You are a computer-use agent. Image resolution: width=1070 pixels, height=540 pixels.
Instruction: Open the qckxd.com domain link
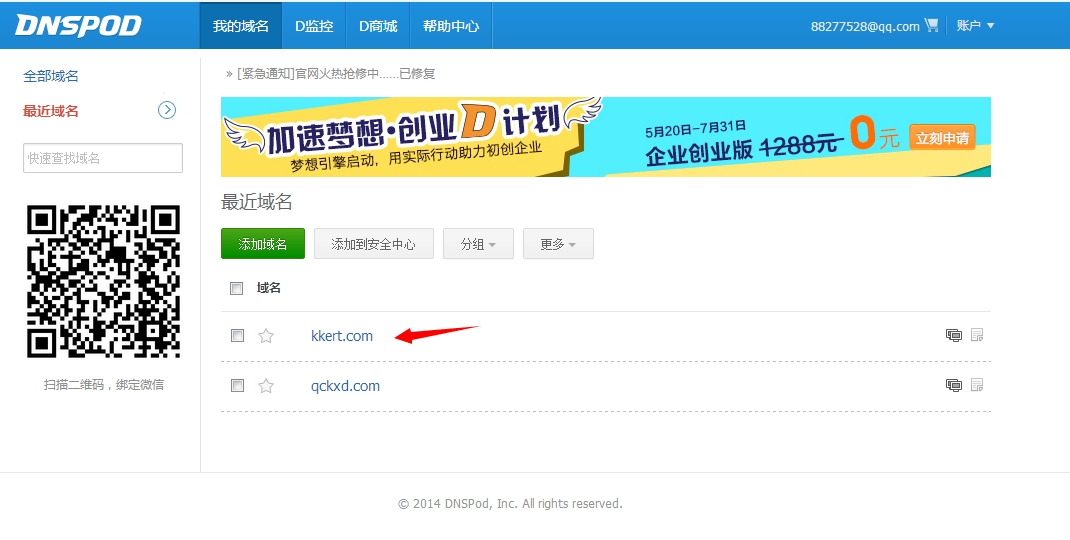345,386
